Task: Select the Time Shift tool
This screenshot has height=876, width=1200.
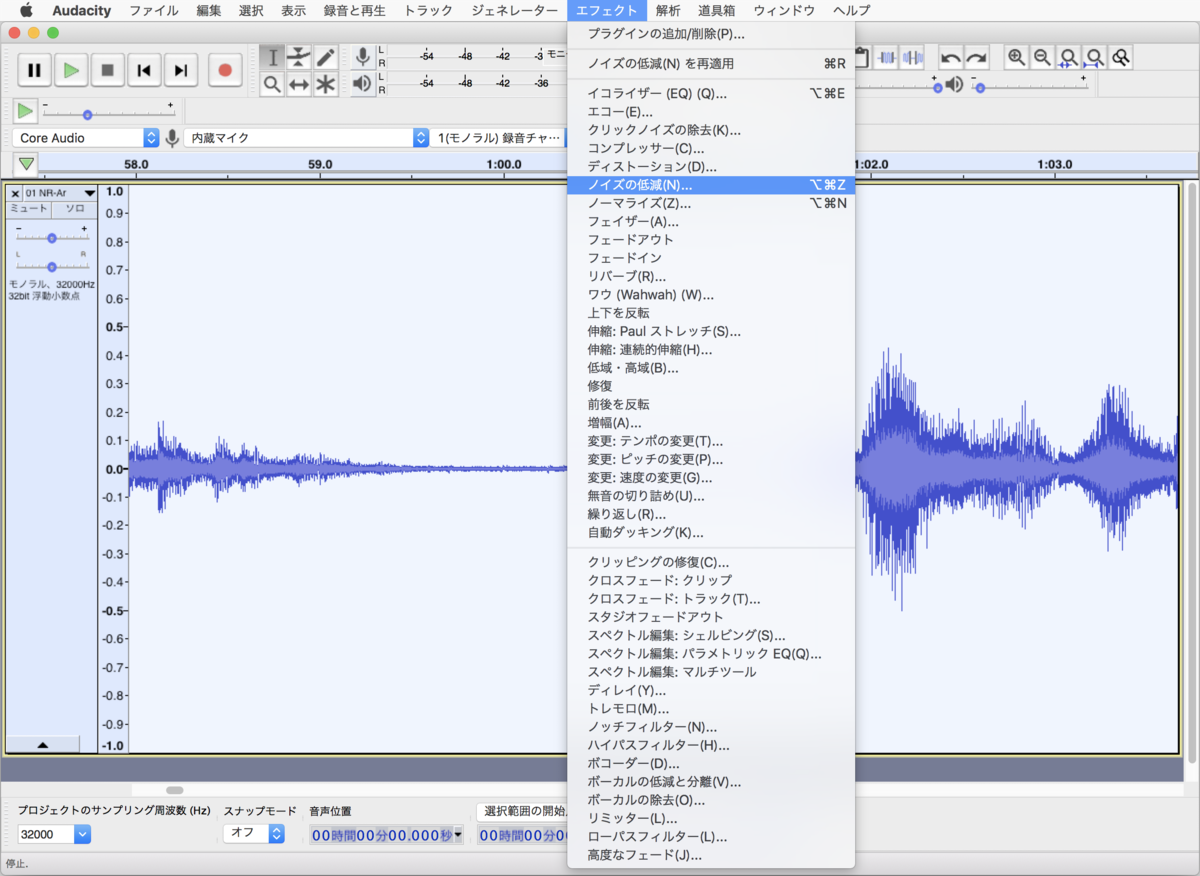Action: click(299, 84)
